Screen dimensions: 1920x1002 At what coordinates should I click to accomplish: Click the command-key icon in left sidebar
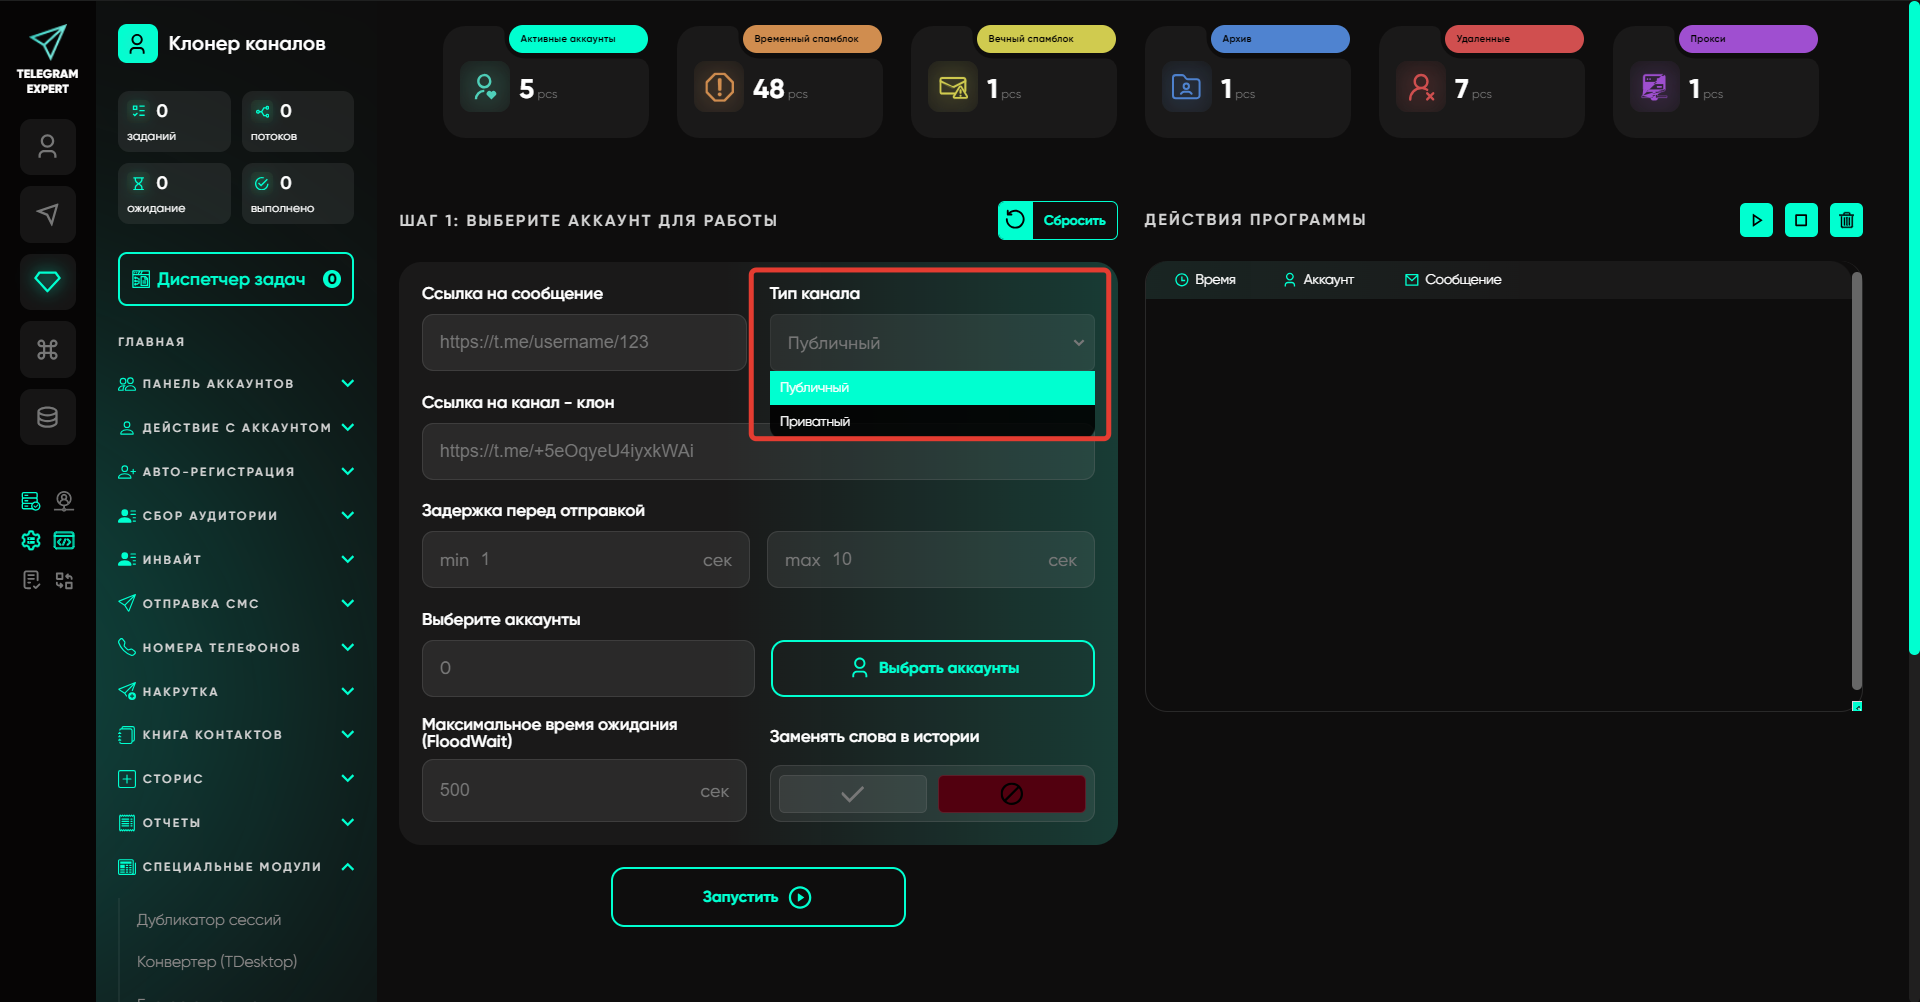[x=47, y=349]
